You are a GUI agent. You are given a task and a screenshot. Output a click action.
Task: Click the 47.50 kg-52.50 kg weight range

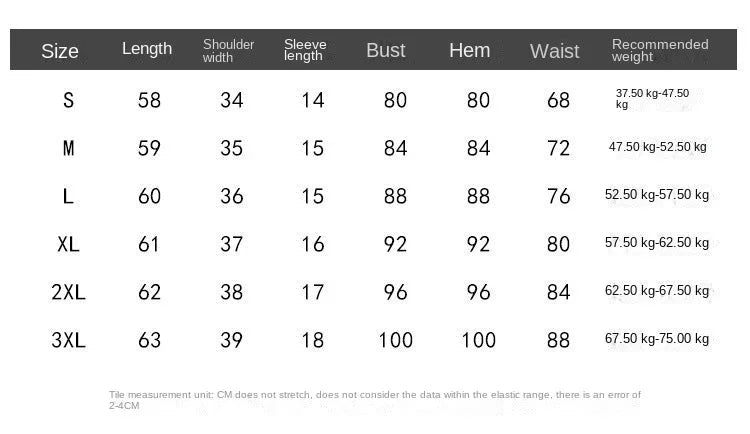click(x=657, y=147)
